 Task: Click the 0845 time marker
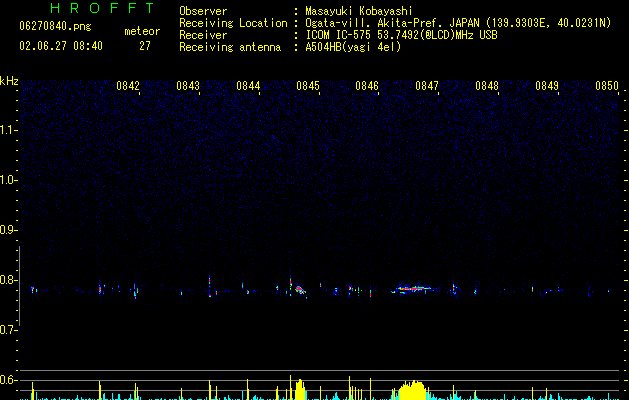point(308,86)
